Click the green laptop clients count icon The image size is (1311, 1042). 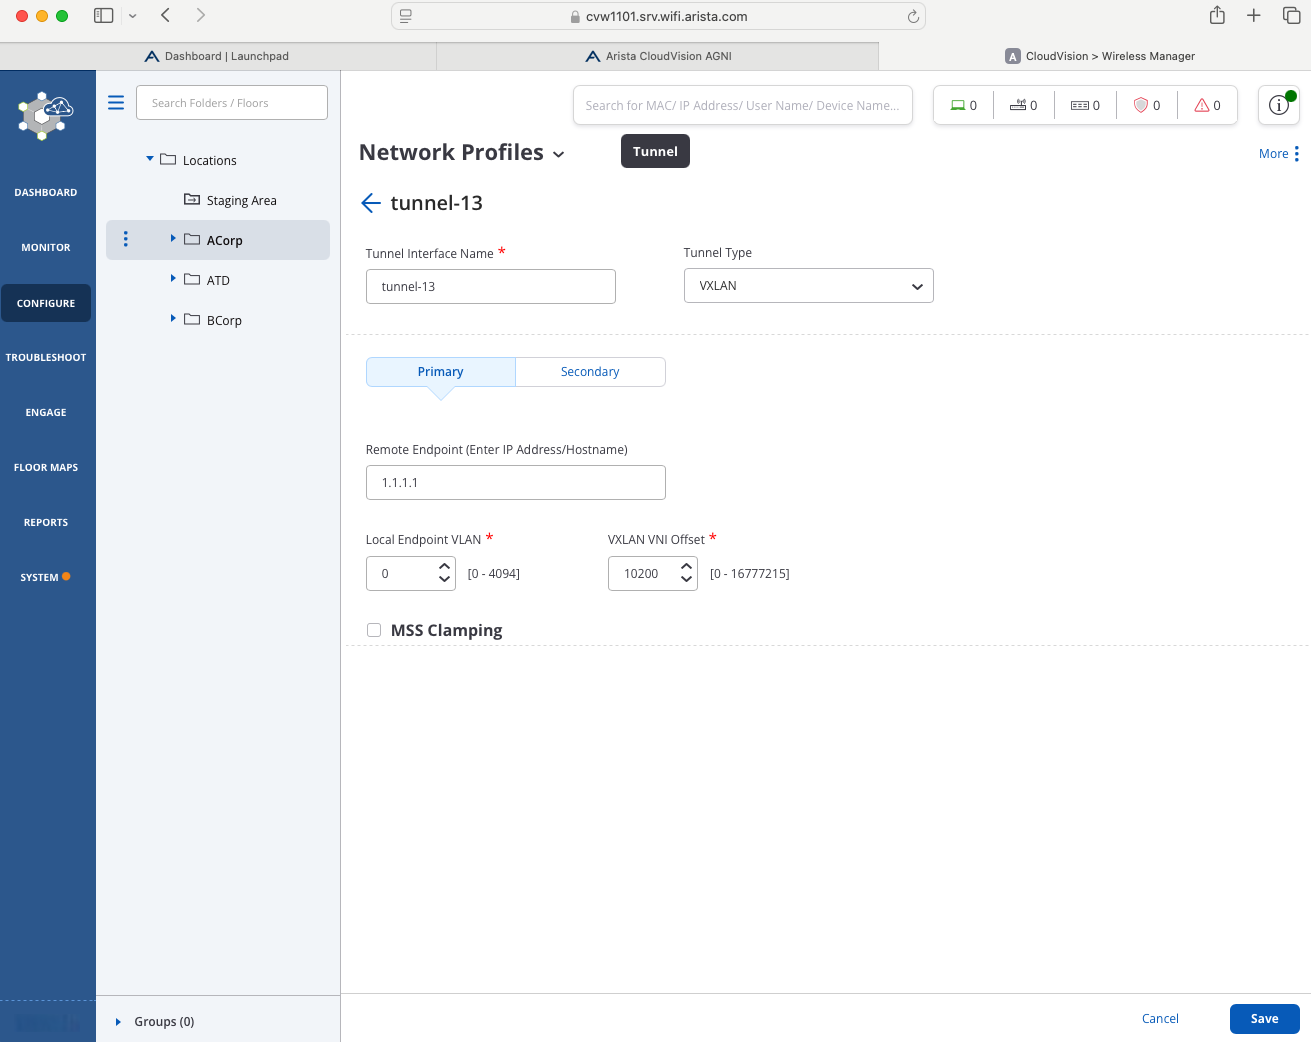tap(958, 105)
